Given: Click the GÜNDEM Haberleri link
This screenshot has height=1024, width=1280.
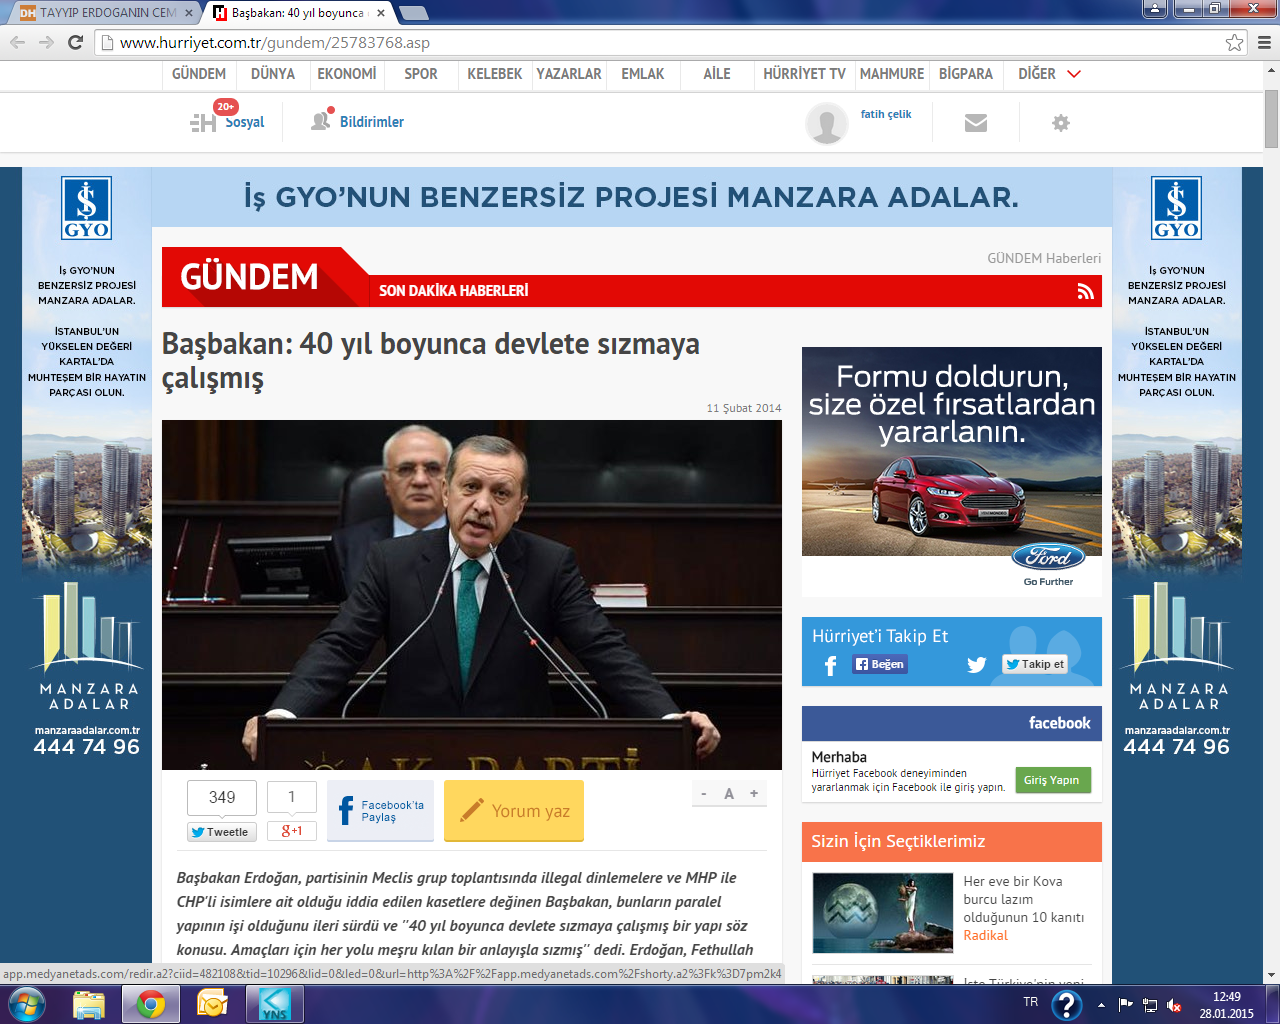Looking at the screenshot, I should 1044,258.
